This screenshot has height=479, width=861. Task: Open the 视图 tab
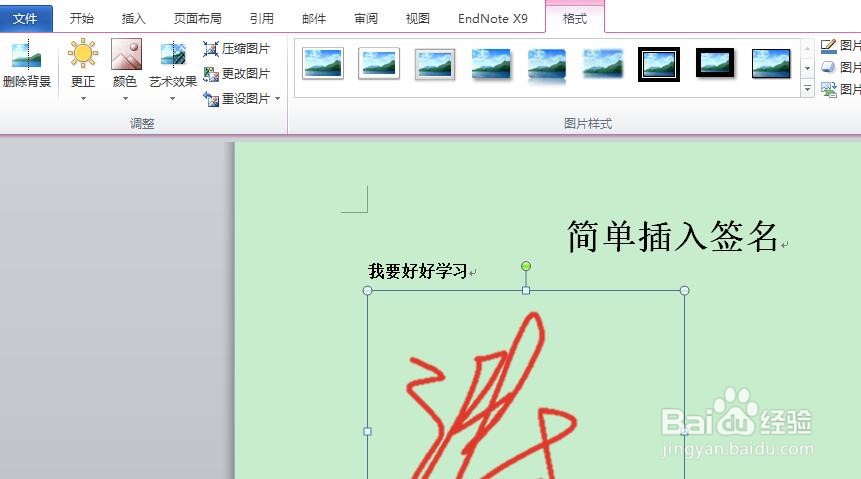click(417, 19)
